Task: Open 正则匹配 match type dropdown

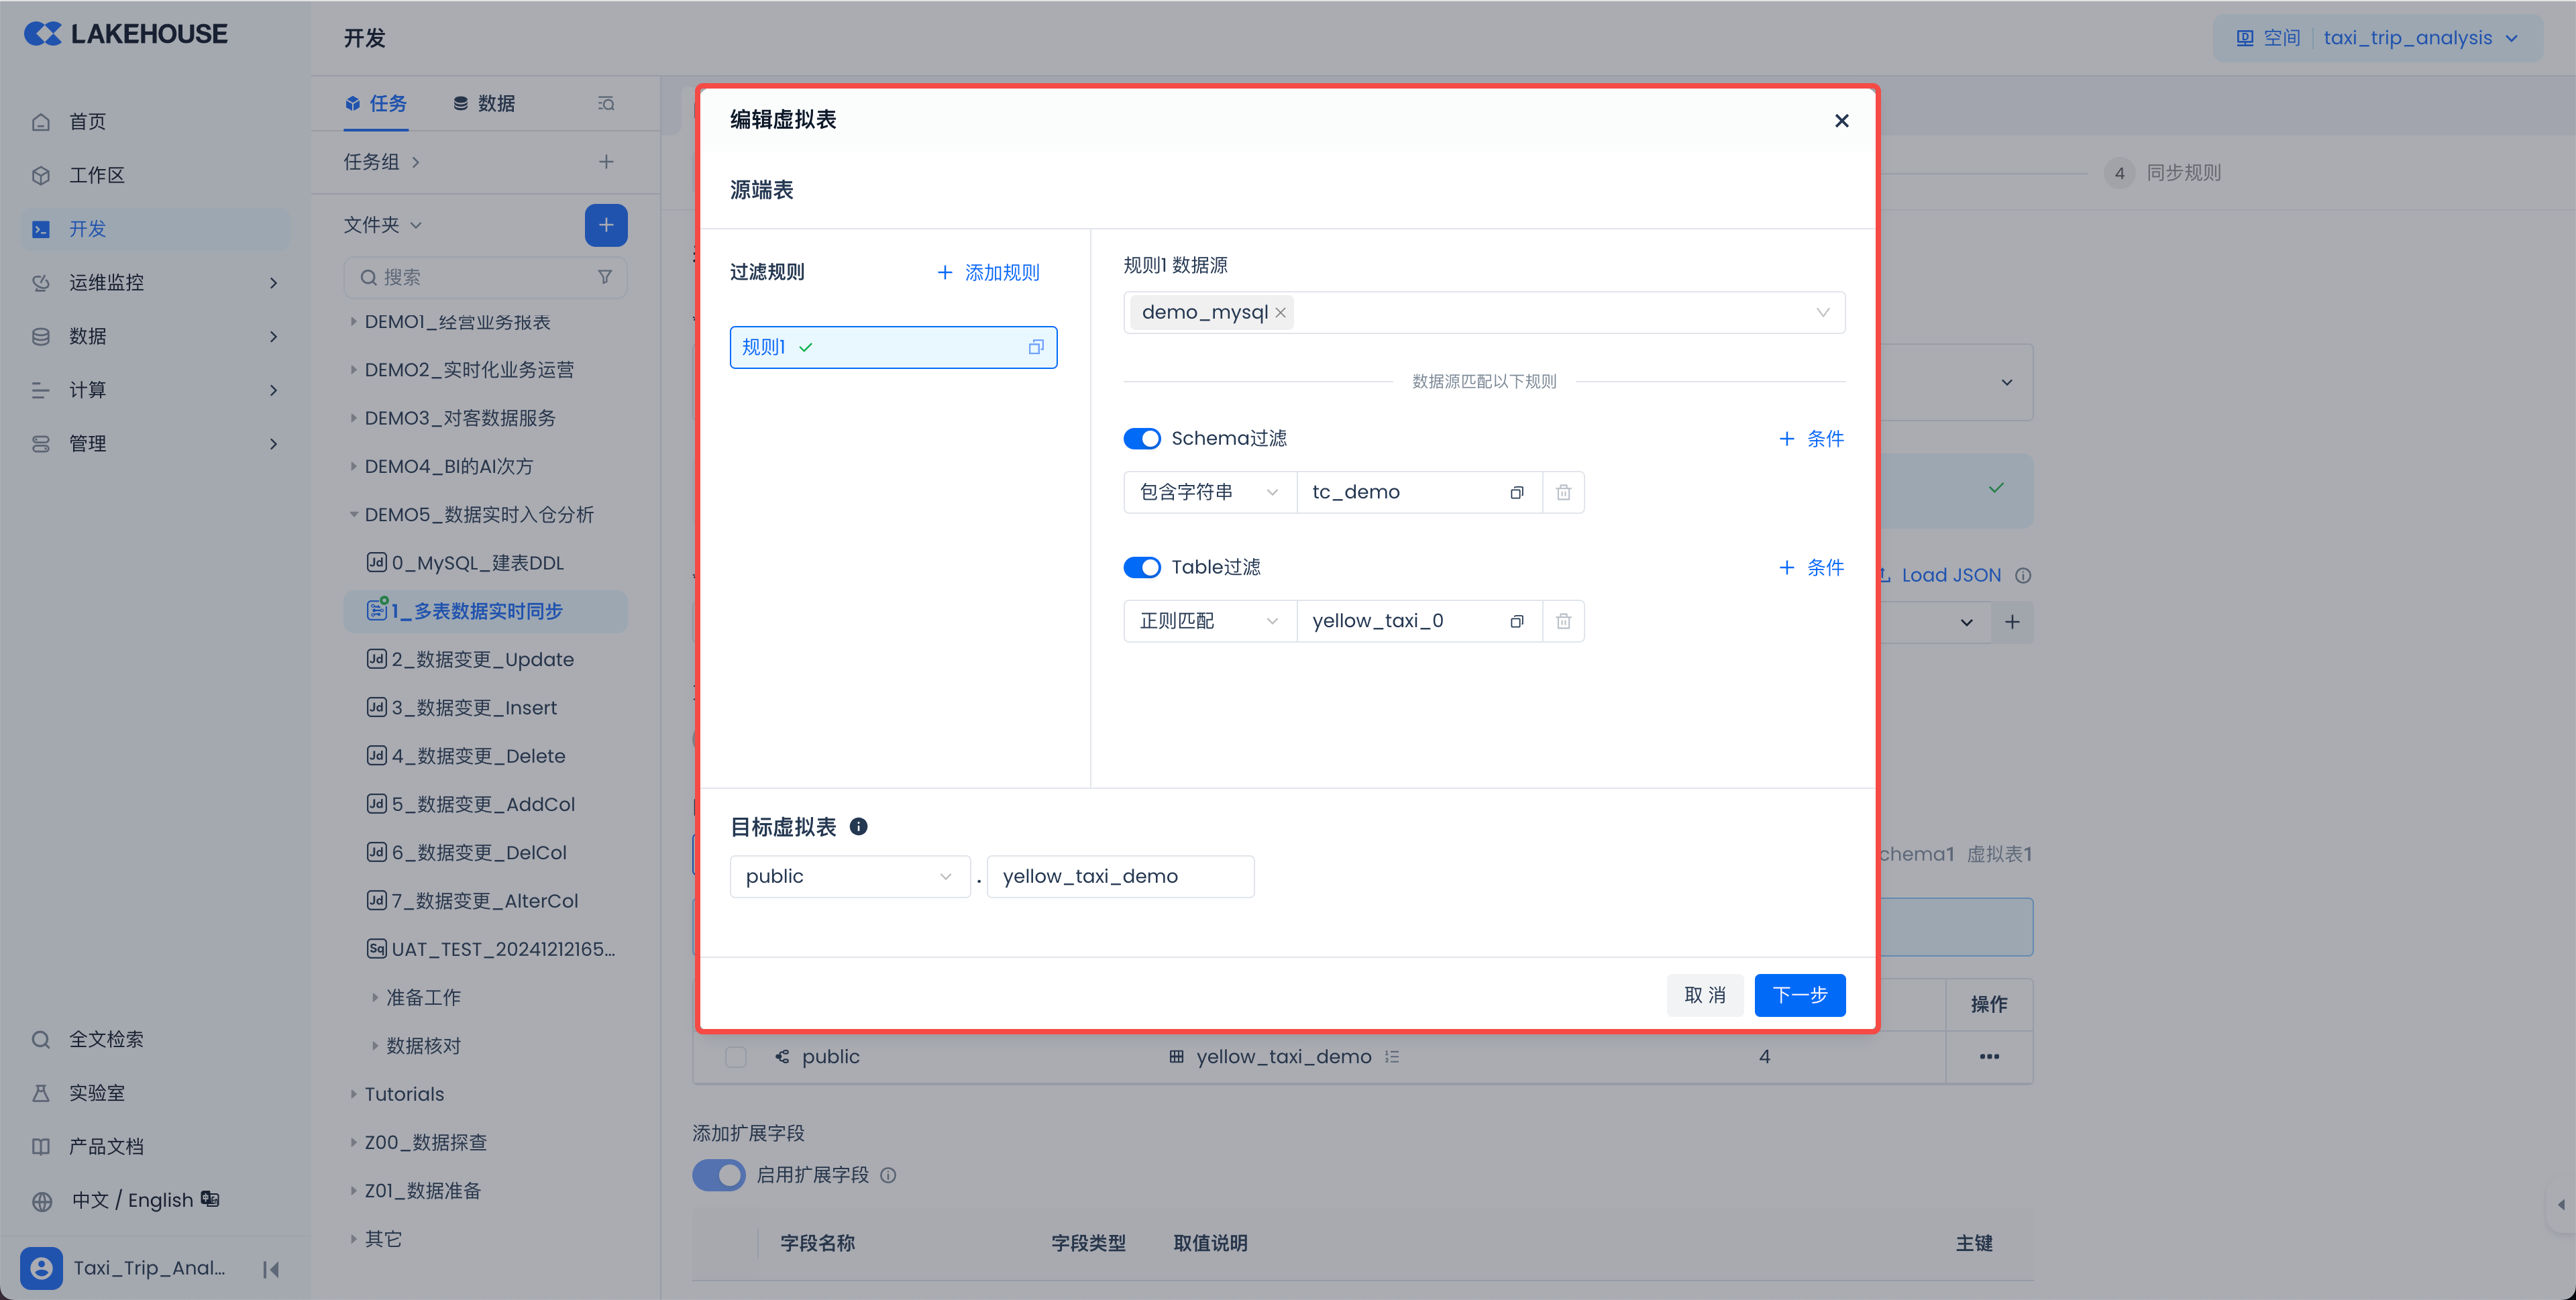Action: click(x=1208, y=621)
